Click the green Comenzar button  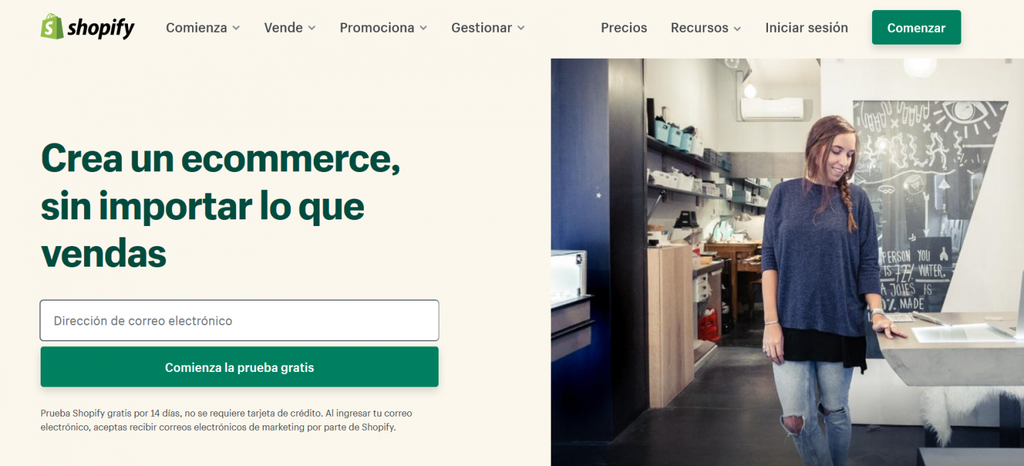click(916, 27)
